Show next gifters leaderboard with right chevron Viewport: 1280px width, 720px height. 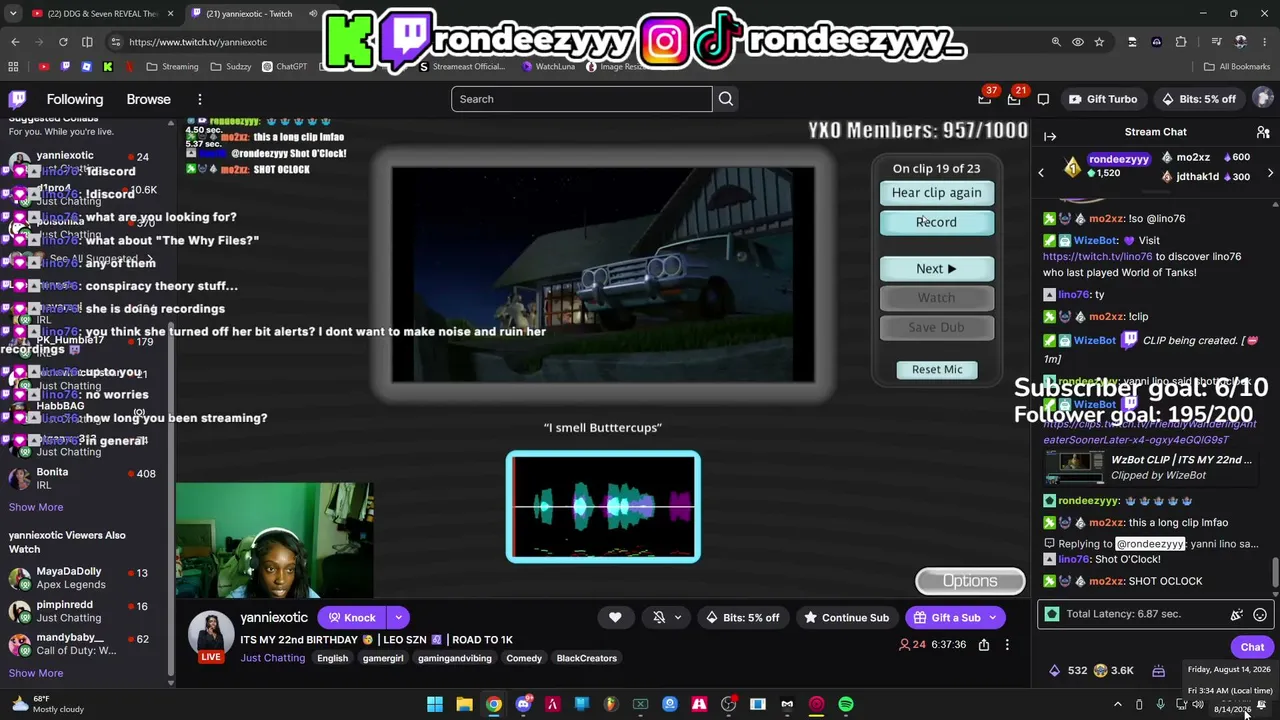click(x=1270, y=173)
